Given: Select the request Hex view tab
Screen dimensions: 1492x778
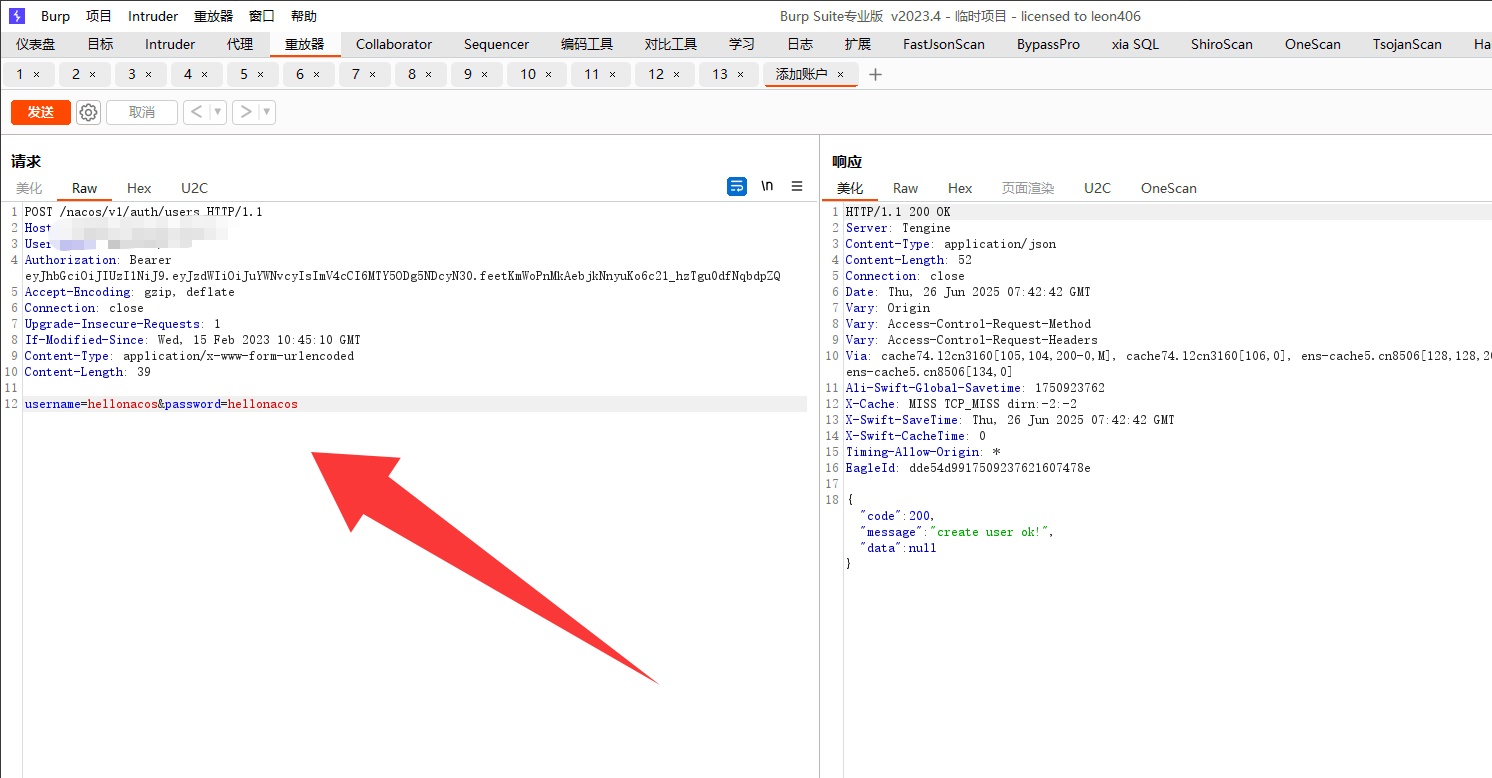Looking at the screenshot, I should click(139, 188).
